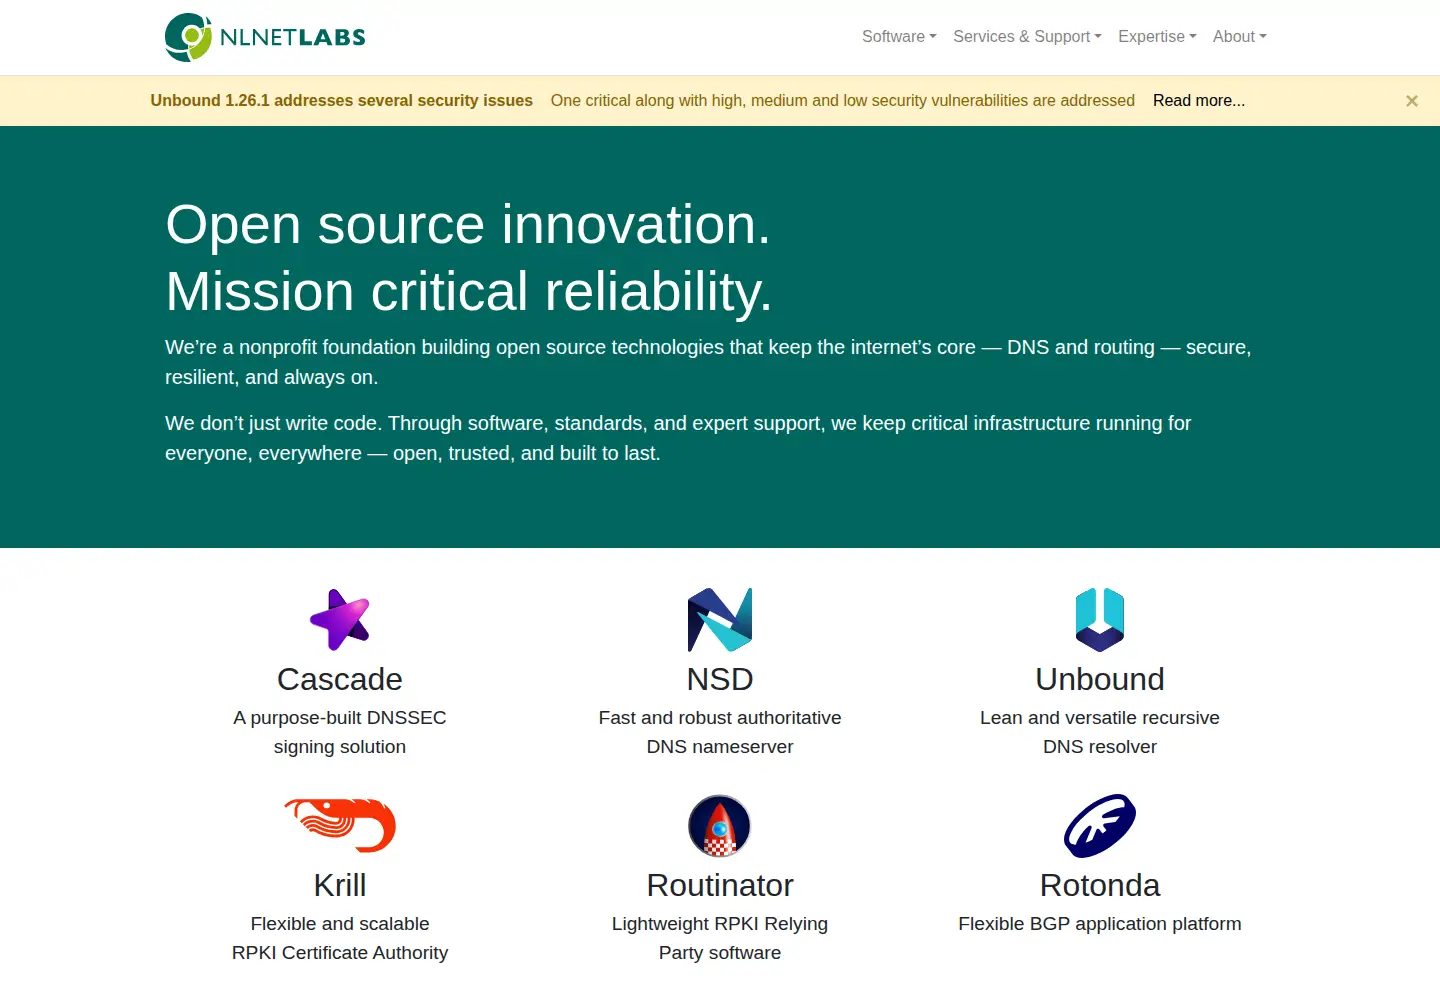Screen dimensions: 1440x1000
Task: Dismiss the Unbound security announcement banner
Action: (x=1411, y=101)
